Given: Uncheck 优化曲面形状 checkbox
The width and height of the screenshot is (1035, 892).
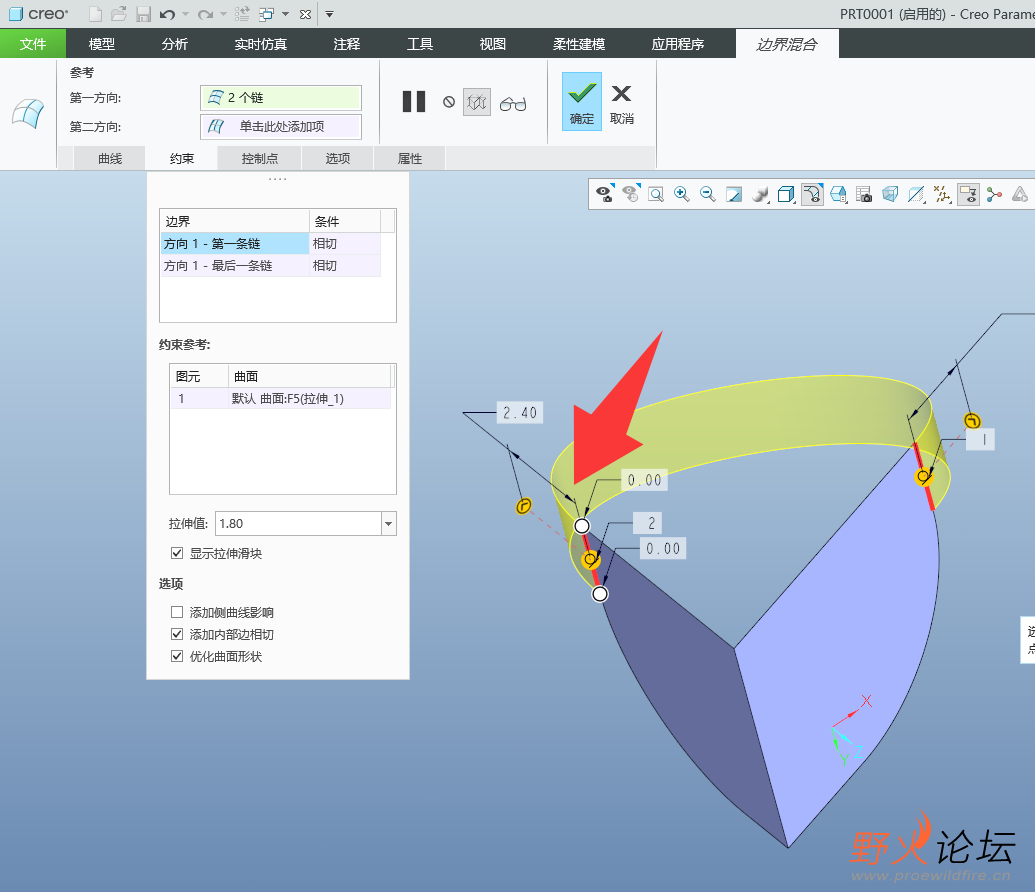Looking at the screenshot, I should tap(177, 656).
